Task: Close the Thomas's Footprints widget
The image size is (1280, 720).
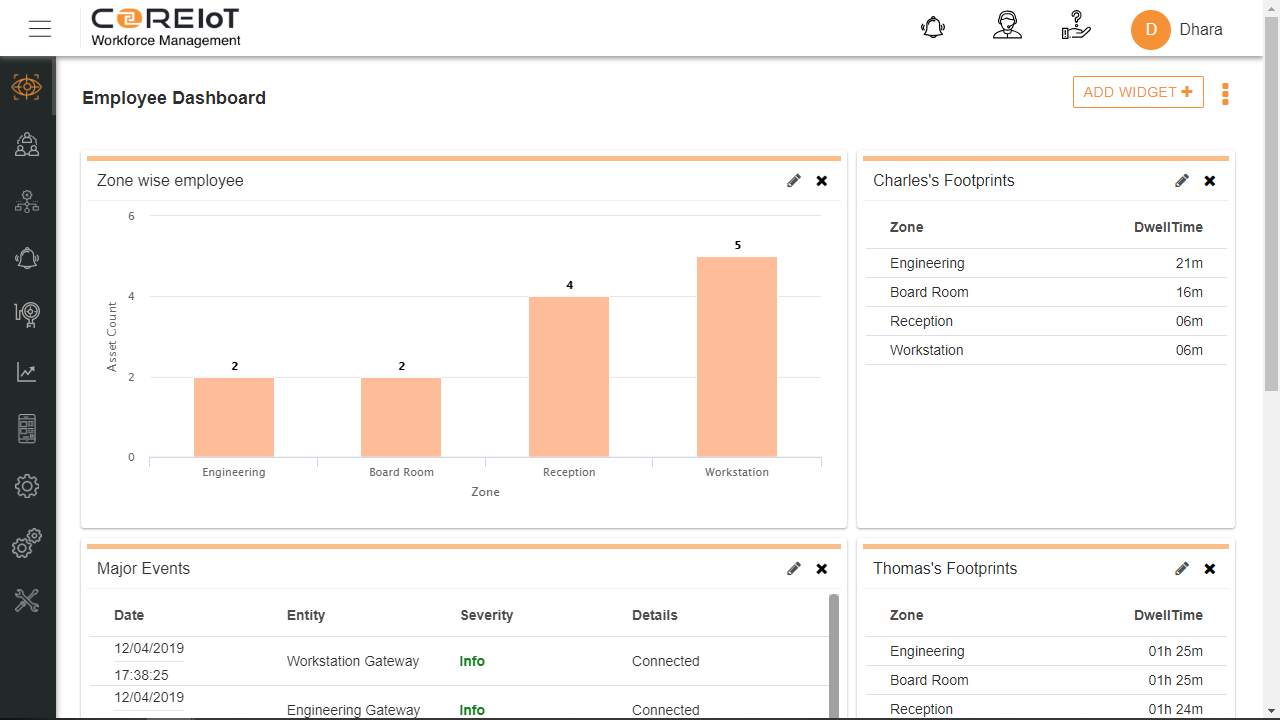Action: pos(1210,569)
